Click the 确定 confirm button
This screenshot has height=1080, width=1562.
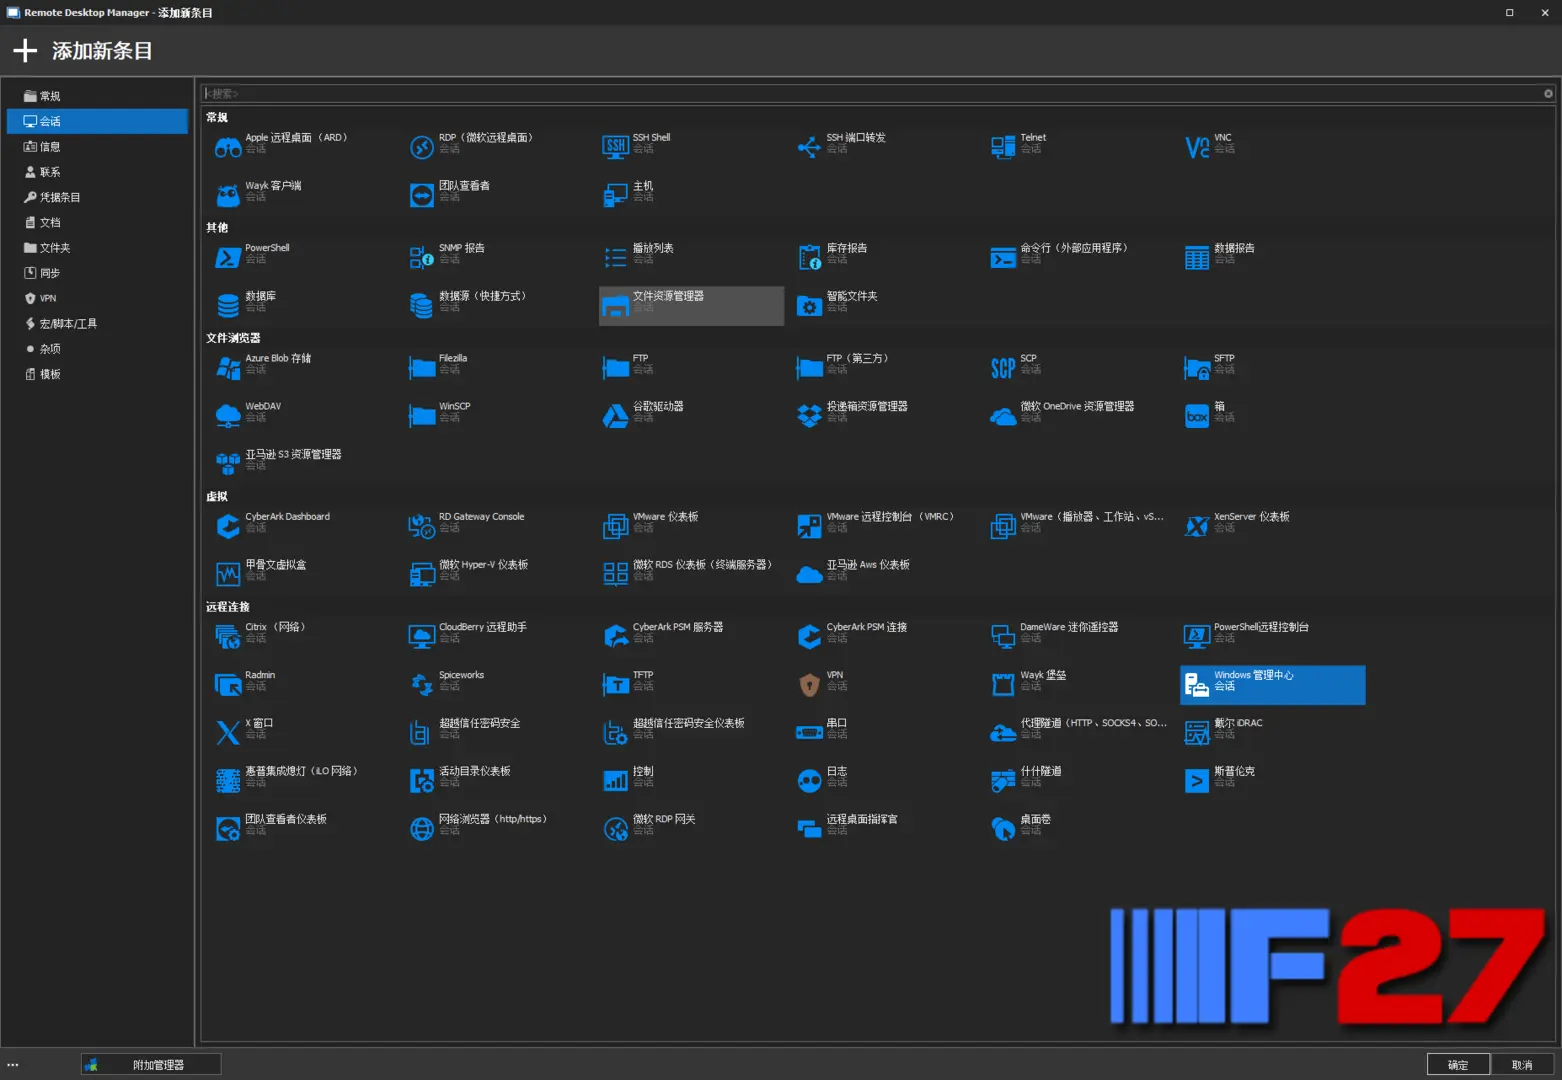tap(1458, 1065)
